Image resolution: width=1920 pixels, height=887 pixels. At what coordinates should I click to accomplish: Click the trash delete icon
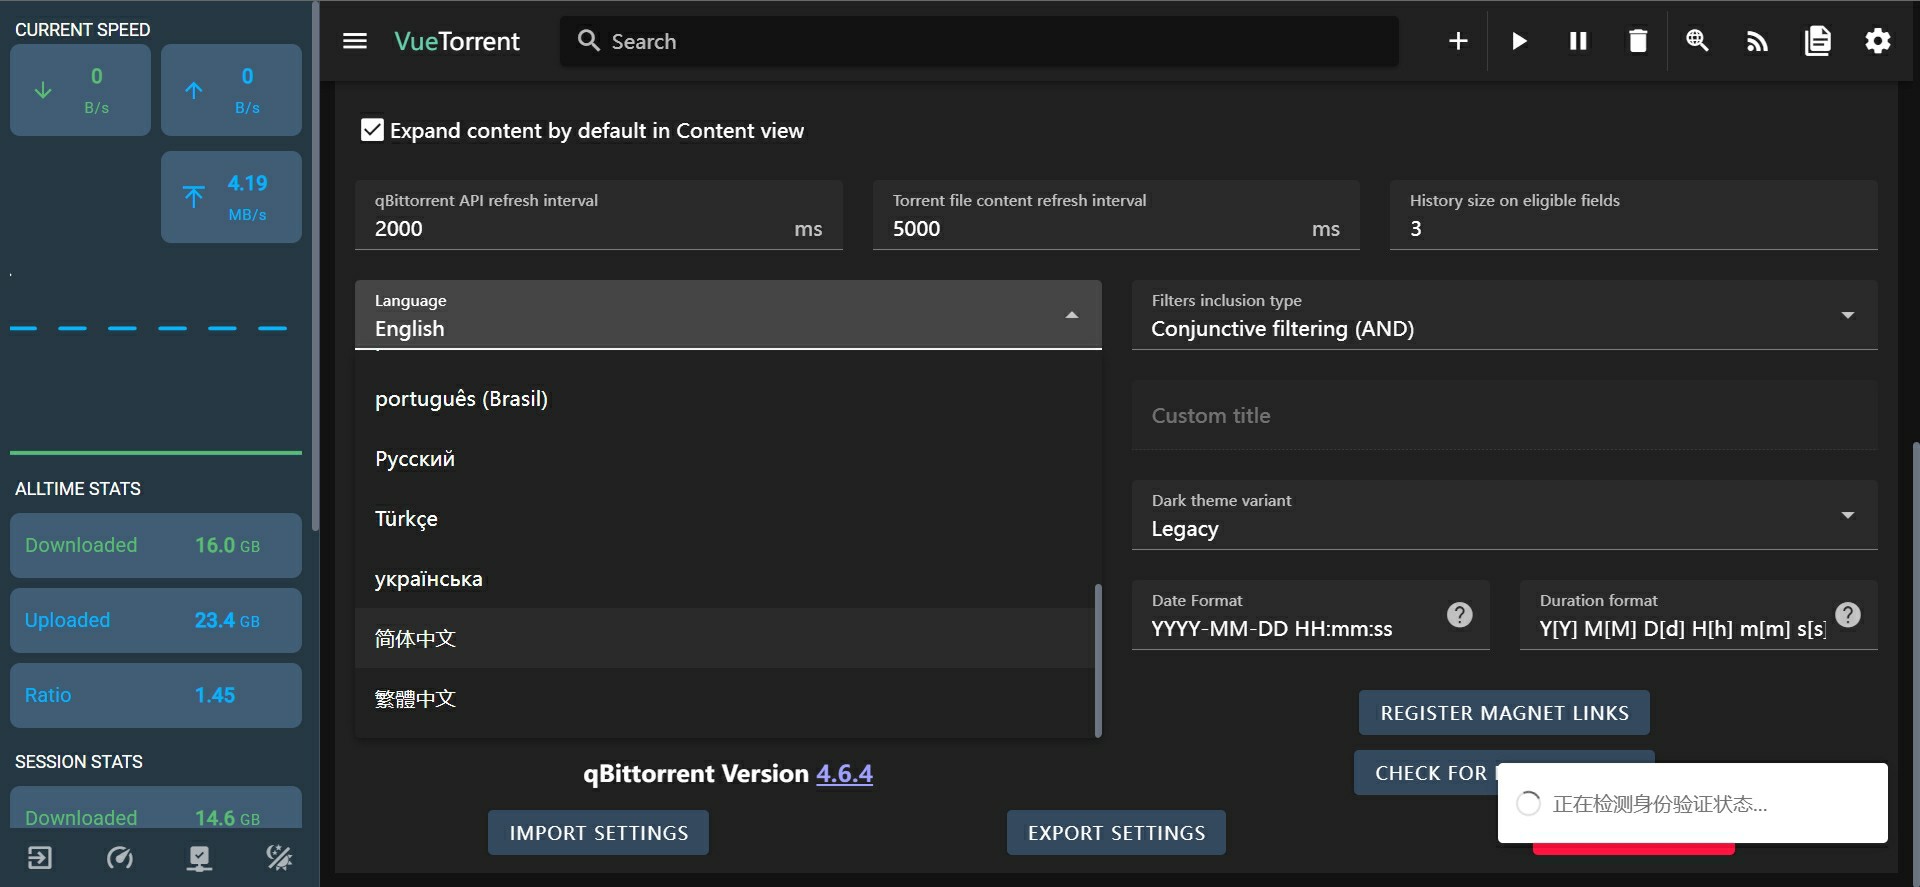1637,41
